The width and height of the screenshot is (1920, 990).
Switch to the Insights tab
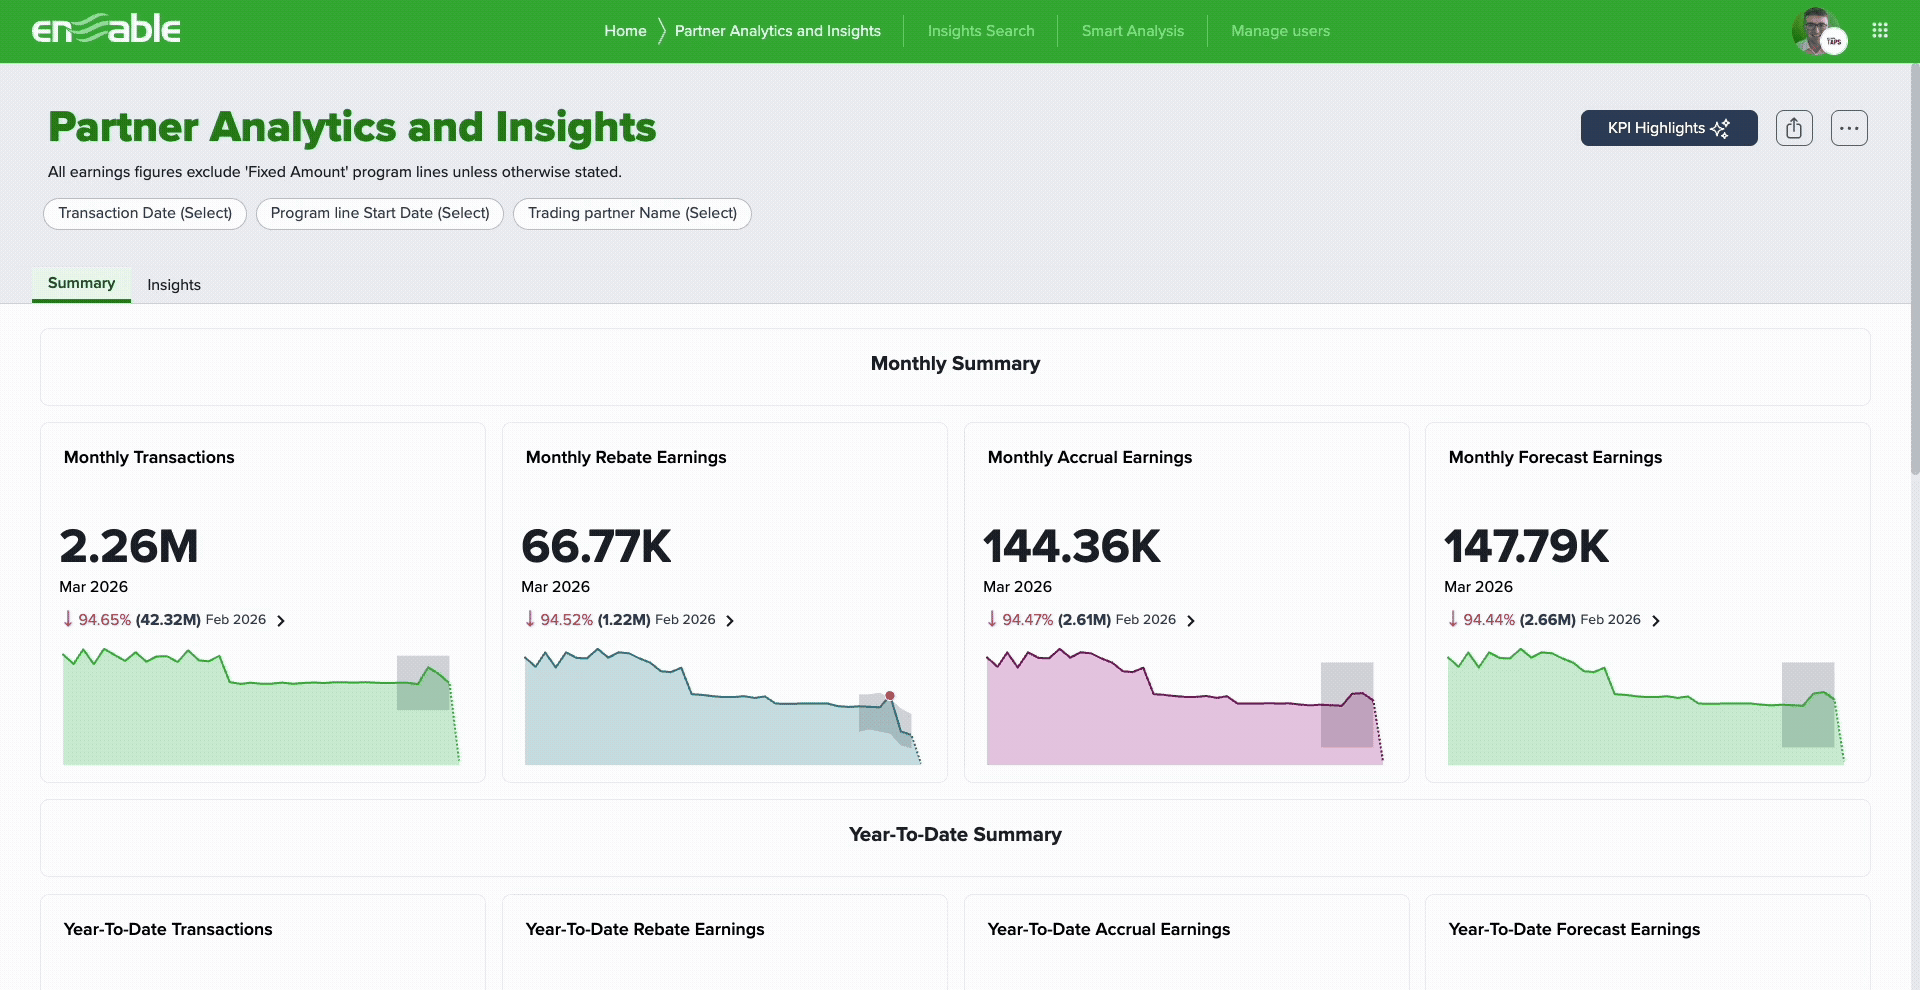tap(174, 285)
